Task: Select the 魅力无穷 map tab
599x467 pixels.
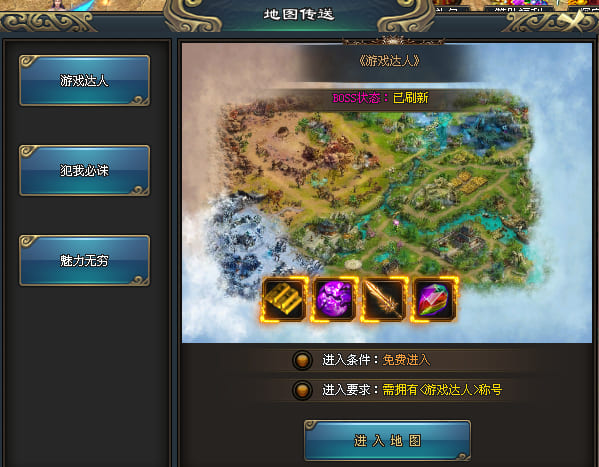Action: 84,261
